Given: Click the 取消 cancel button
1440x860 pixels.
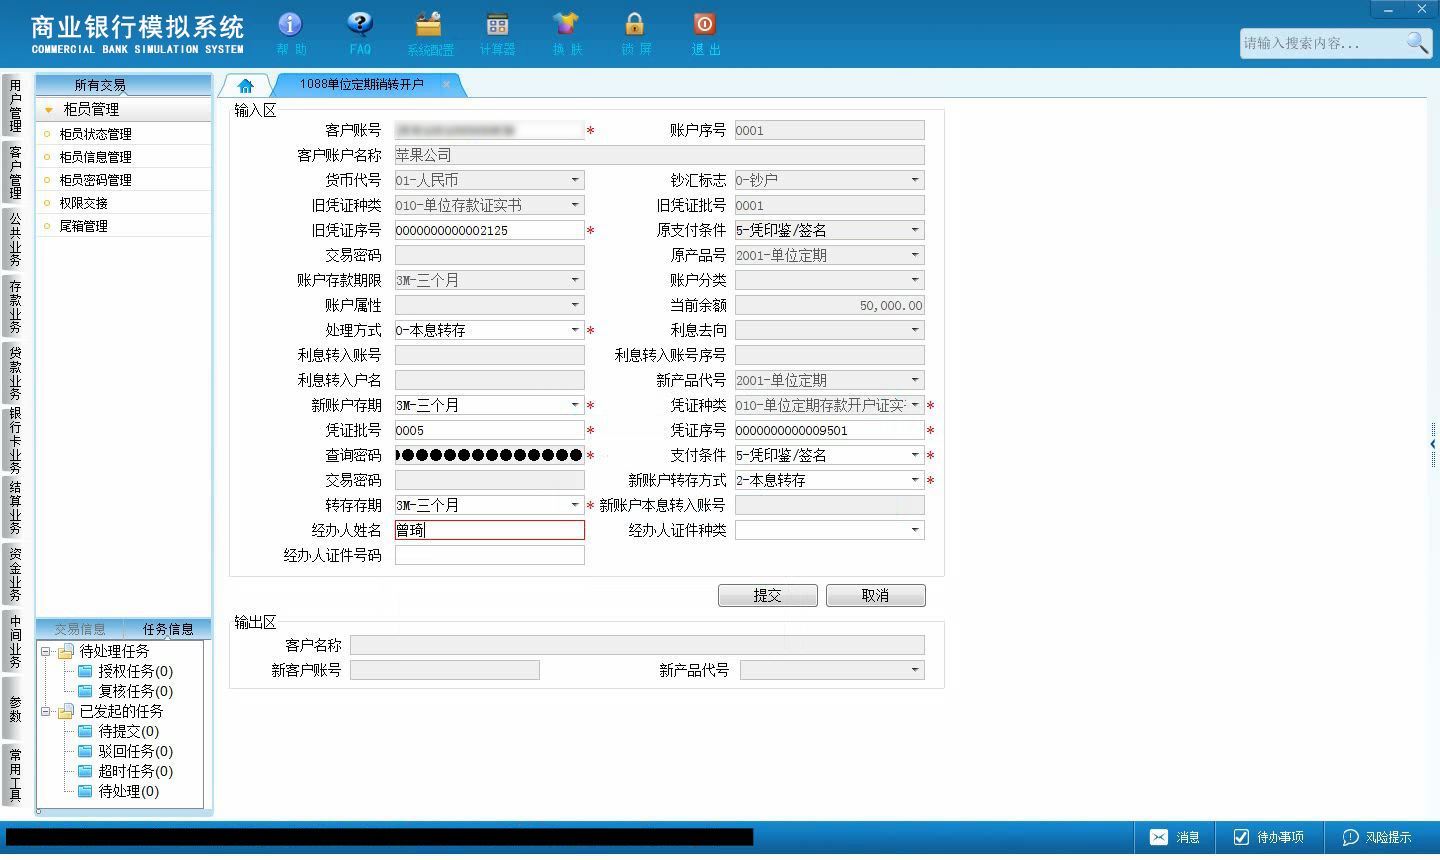Looking at the screenshot, I should pos(876,595).
